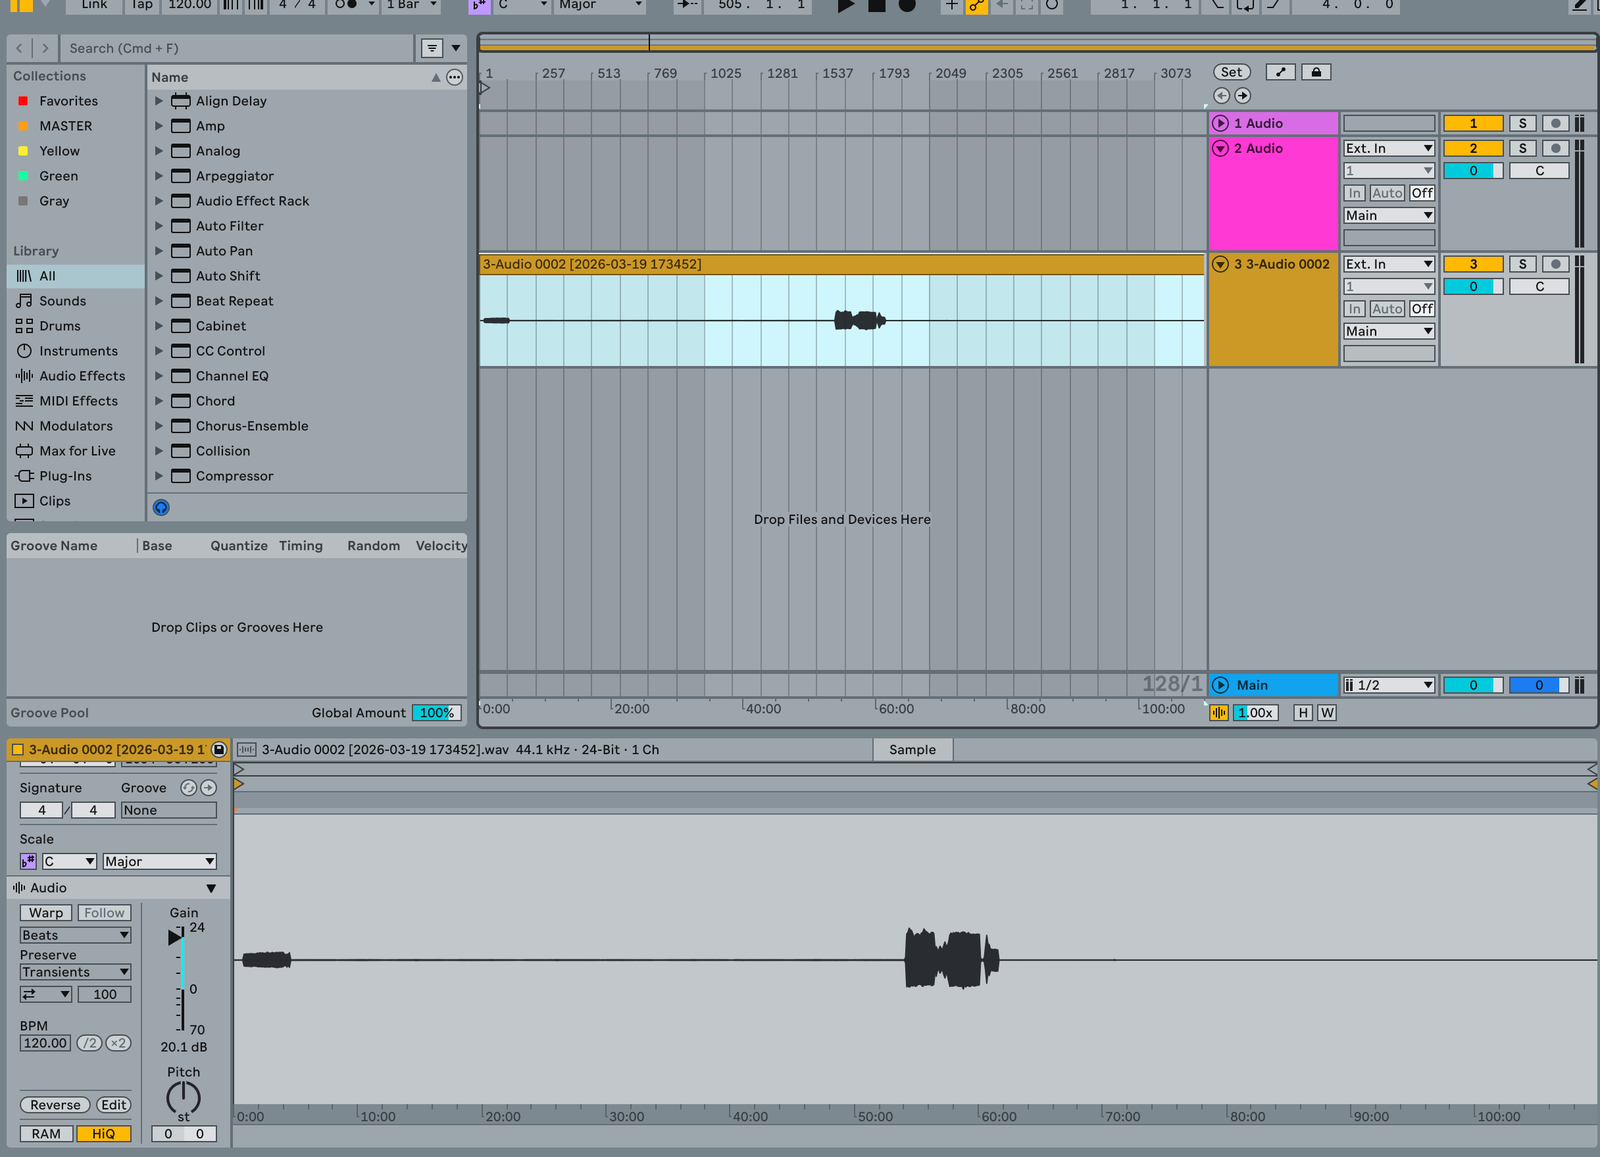Click the groove hot-swap icon

pyautogui.click(x=188, y=788)
